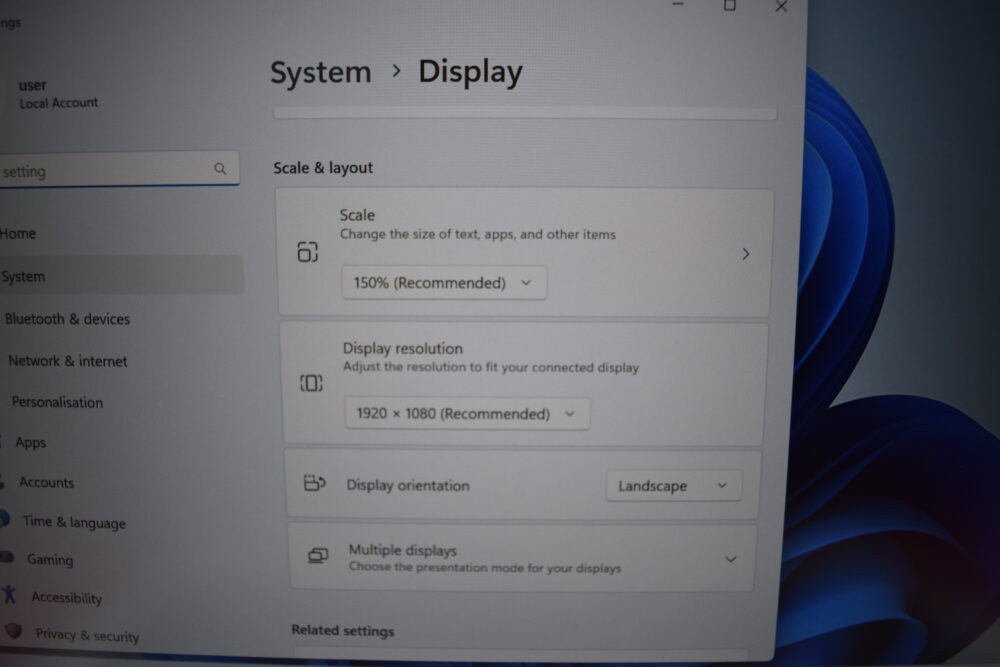Click 'Choose the presentation mode' description
Viewport: 1000px width, 667px height.
[x=485, y=568]
